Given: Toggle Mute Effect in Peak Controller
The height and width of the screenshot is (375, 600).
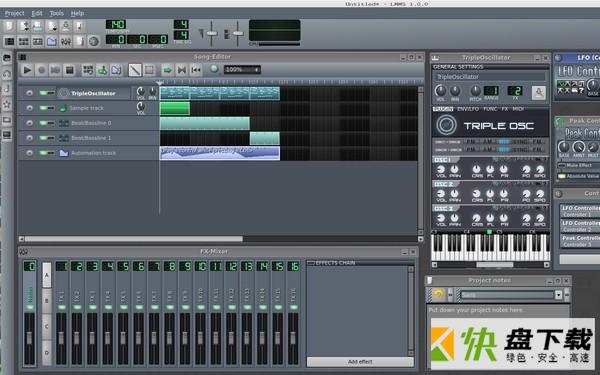Looking at the screenshot, I should click(562, 166).
